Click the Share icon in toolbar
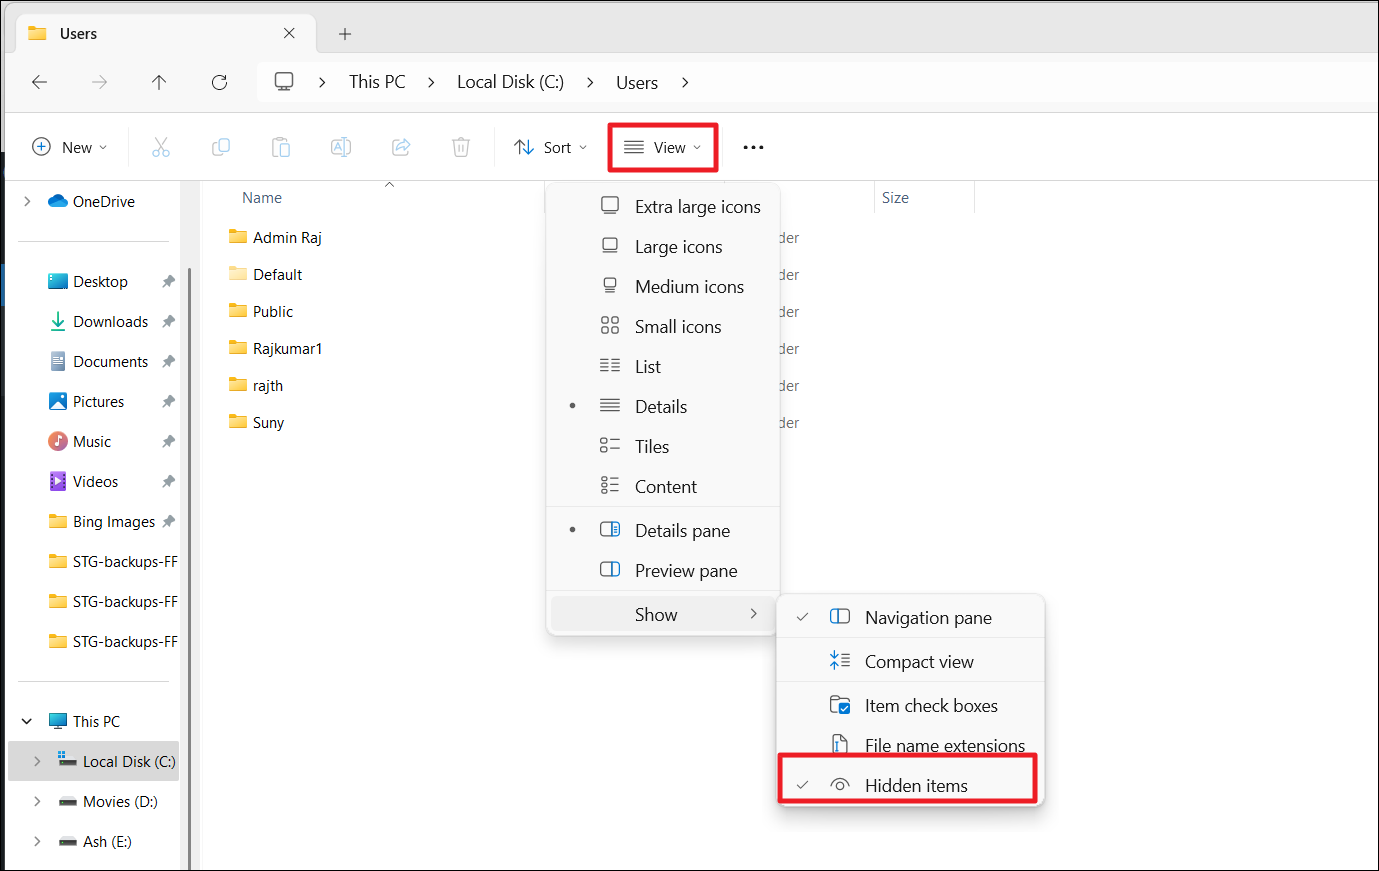 pos(401,148)
